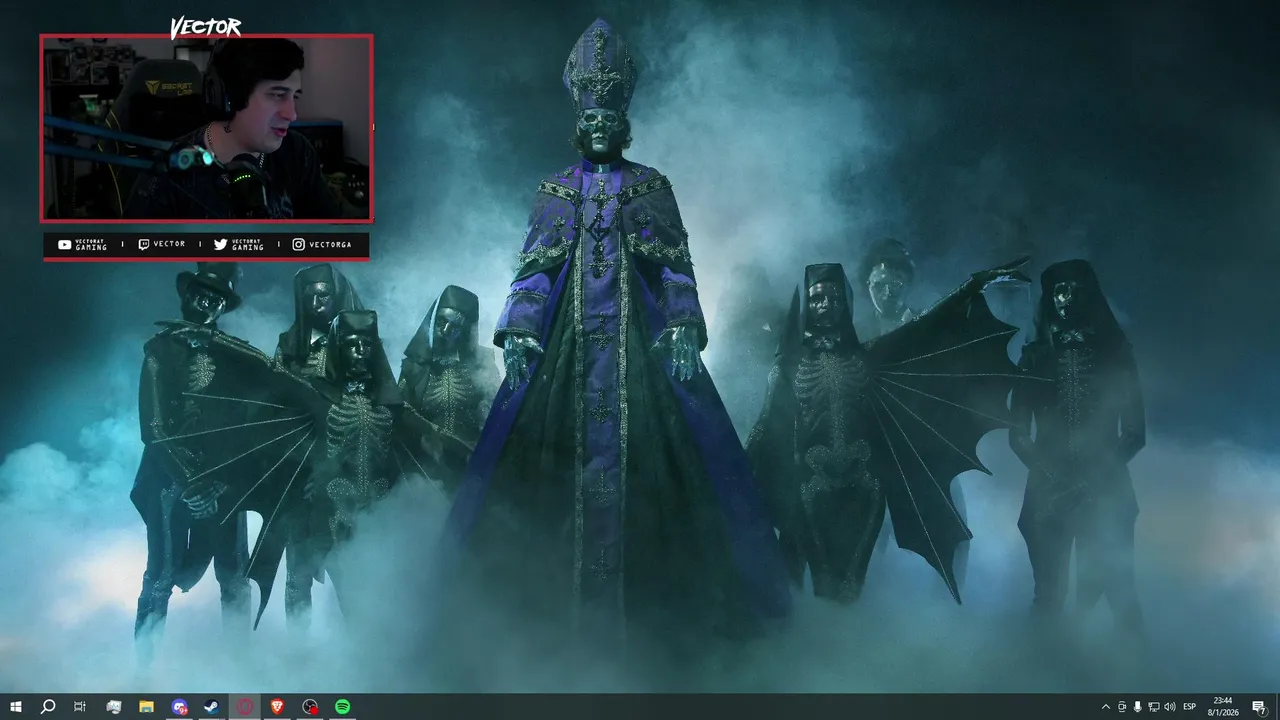The width and height of the screenshot is (1280, 720).
Task: Open Meet Now camera tray icon
Action: pos(1121,707)
